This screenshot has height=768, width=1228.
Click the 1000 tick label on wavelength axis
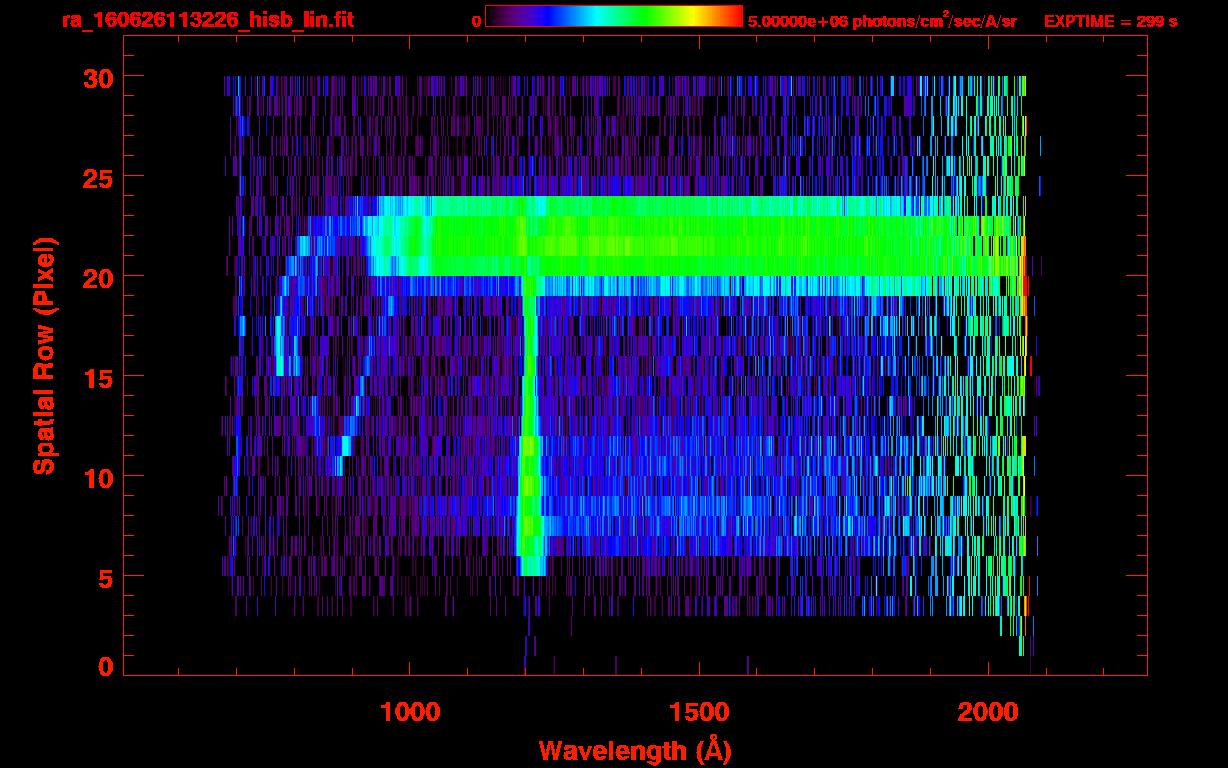pos(410,712)
